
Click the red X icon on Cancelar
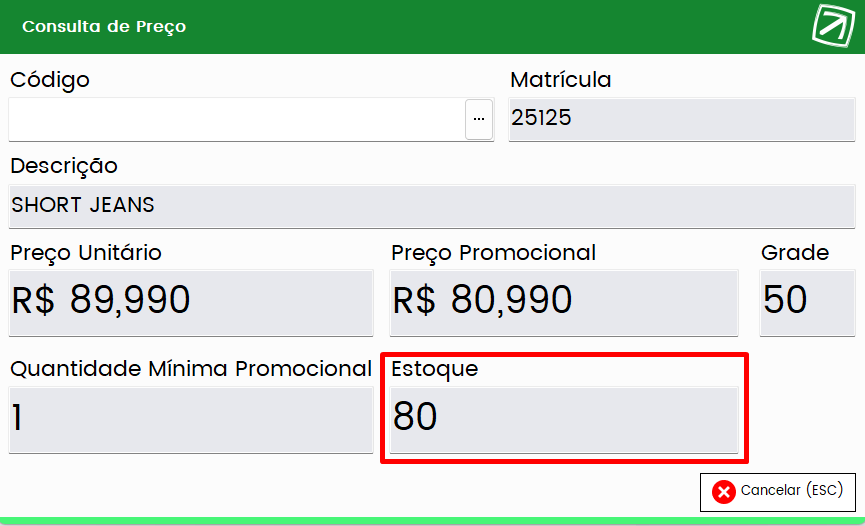click(723, 492)
